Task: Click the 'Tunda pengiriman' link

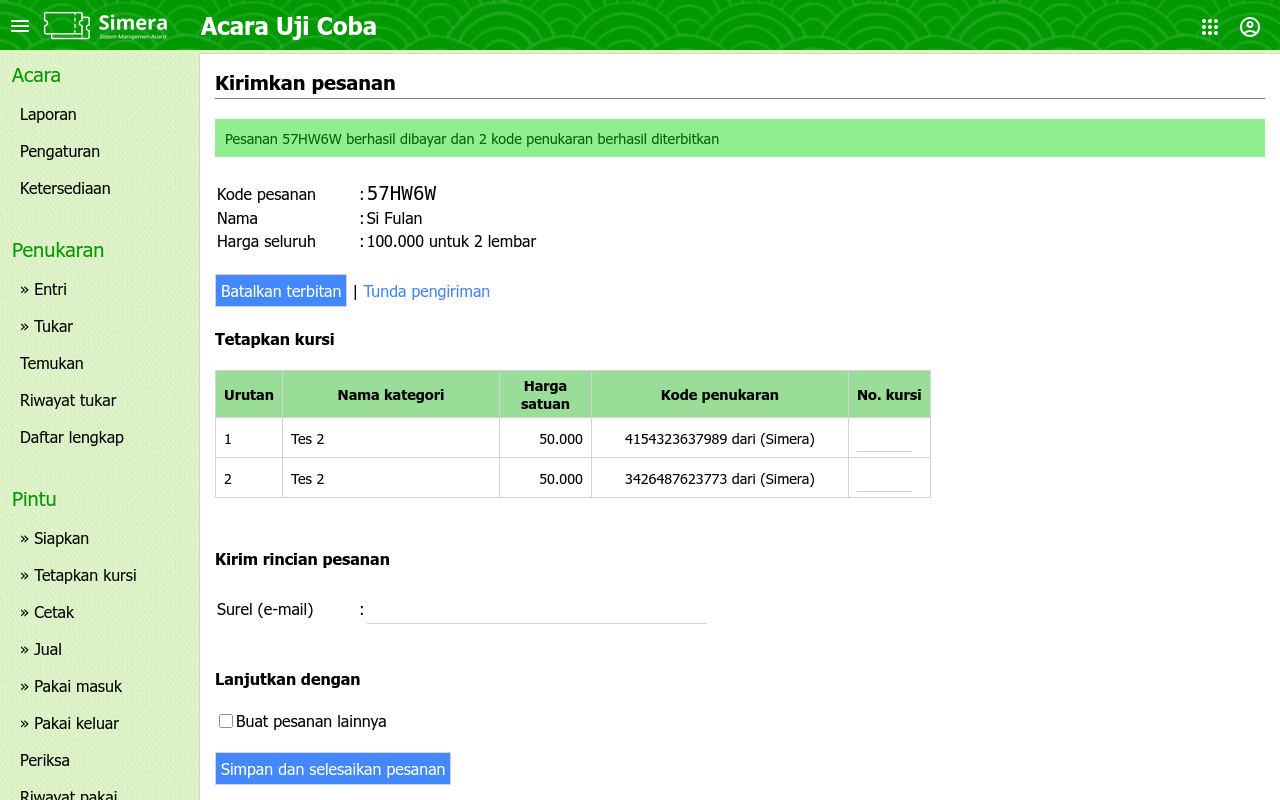Action: tap(426, 291)
